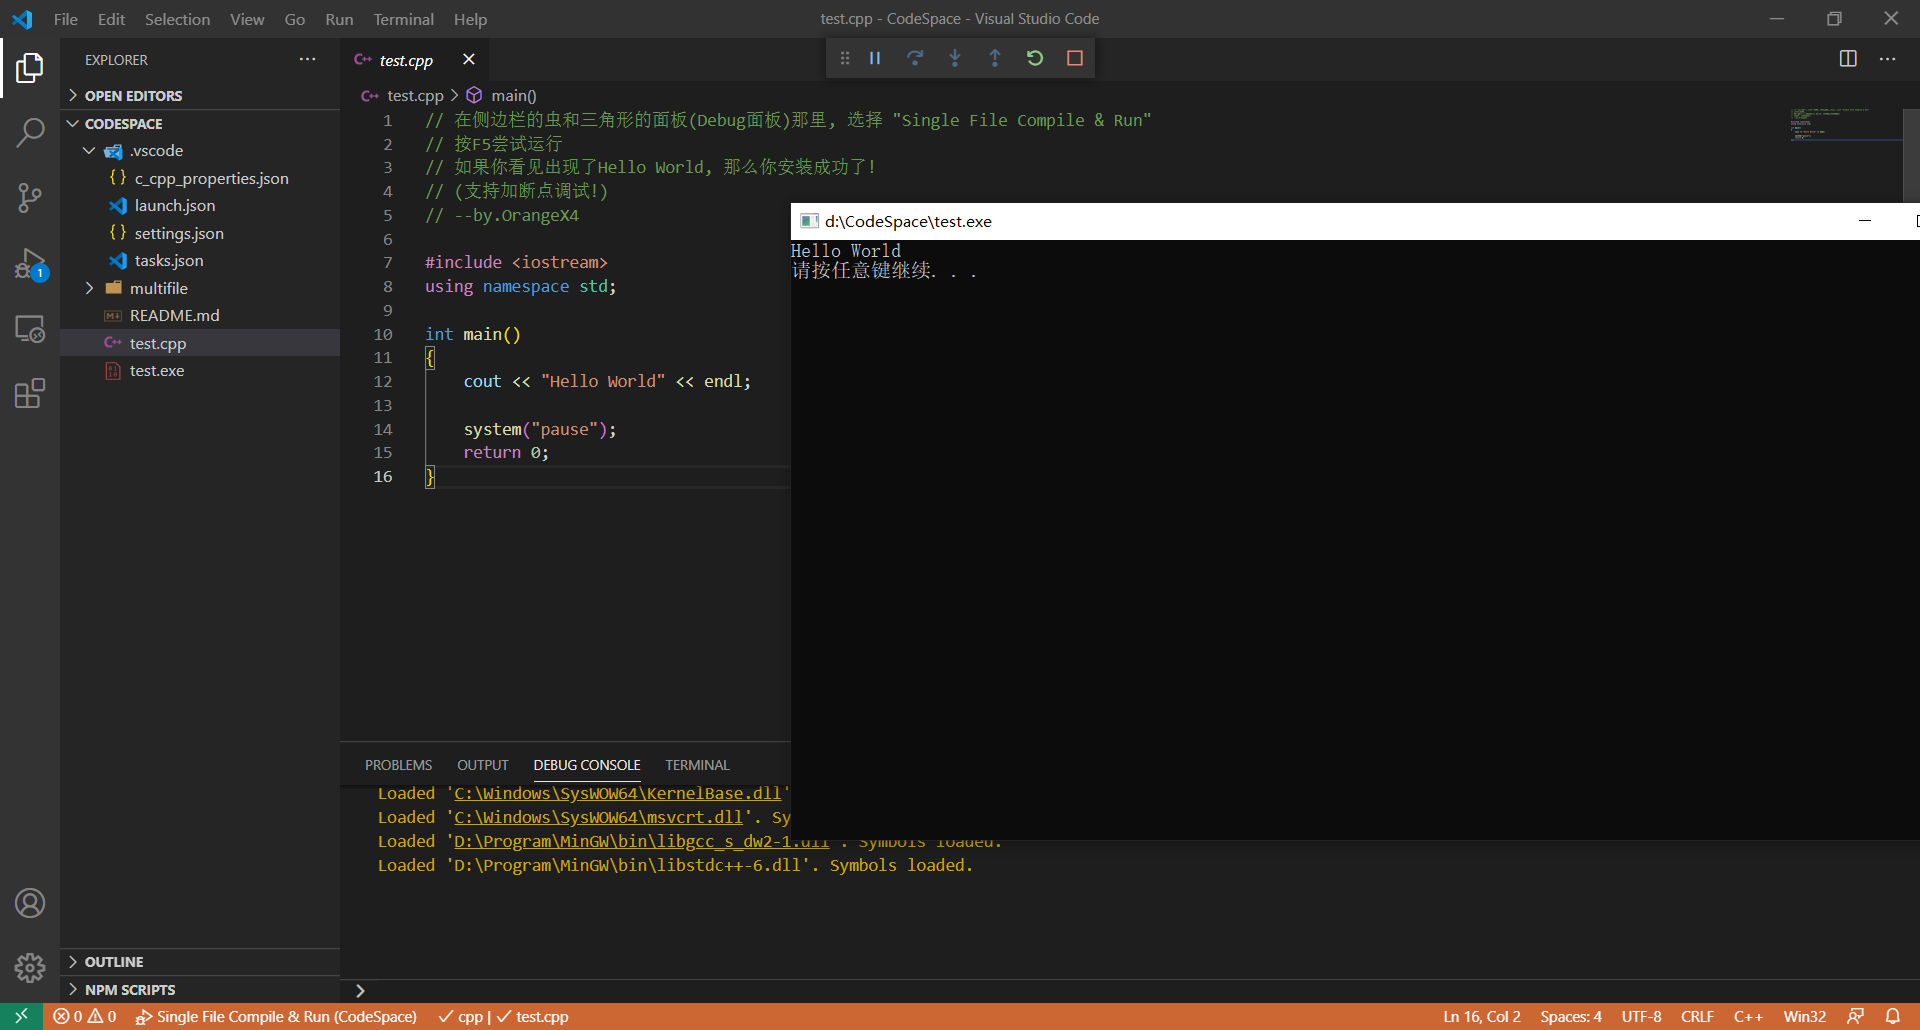The width and height of the screenshot is (1920, 1030).
Task: Open the Extensions view
Action: coord(30,393)
